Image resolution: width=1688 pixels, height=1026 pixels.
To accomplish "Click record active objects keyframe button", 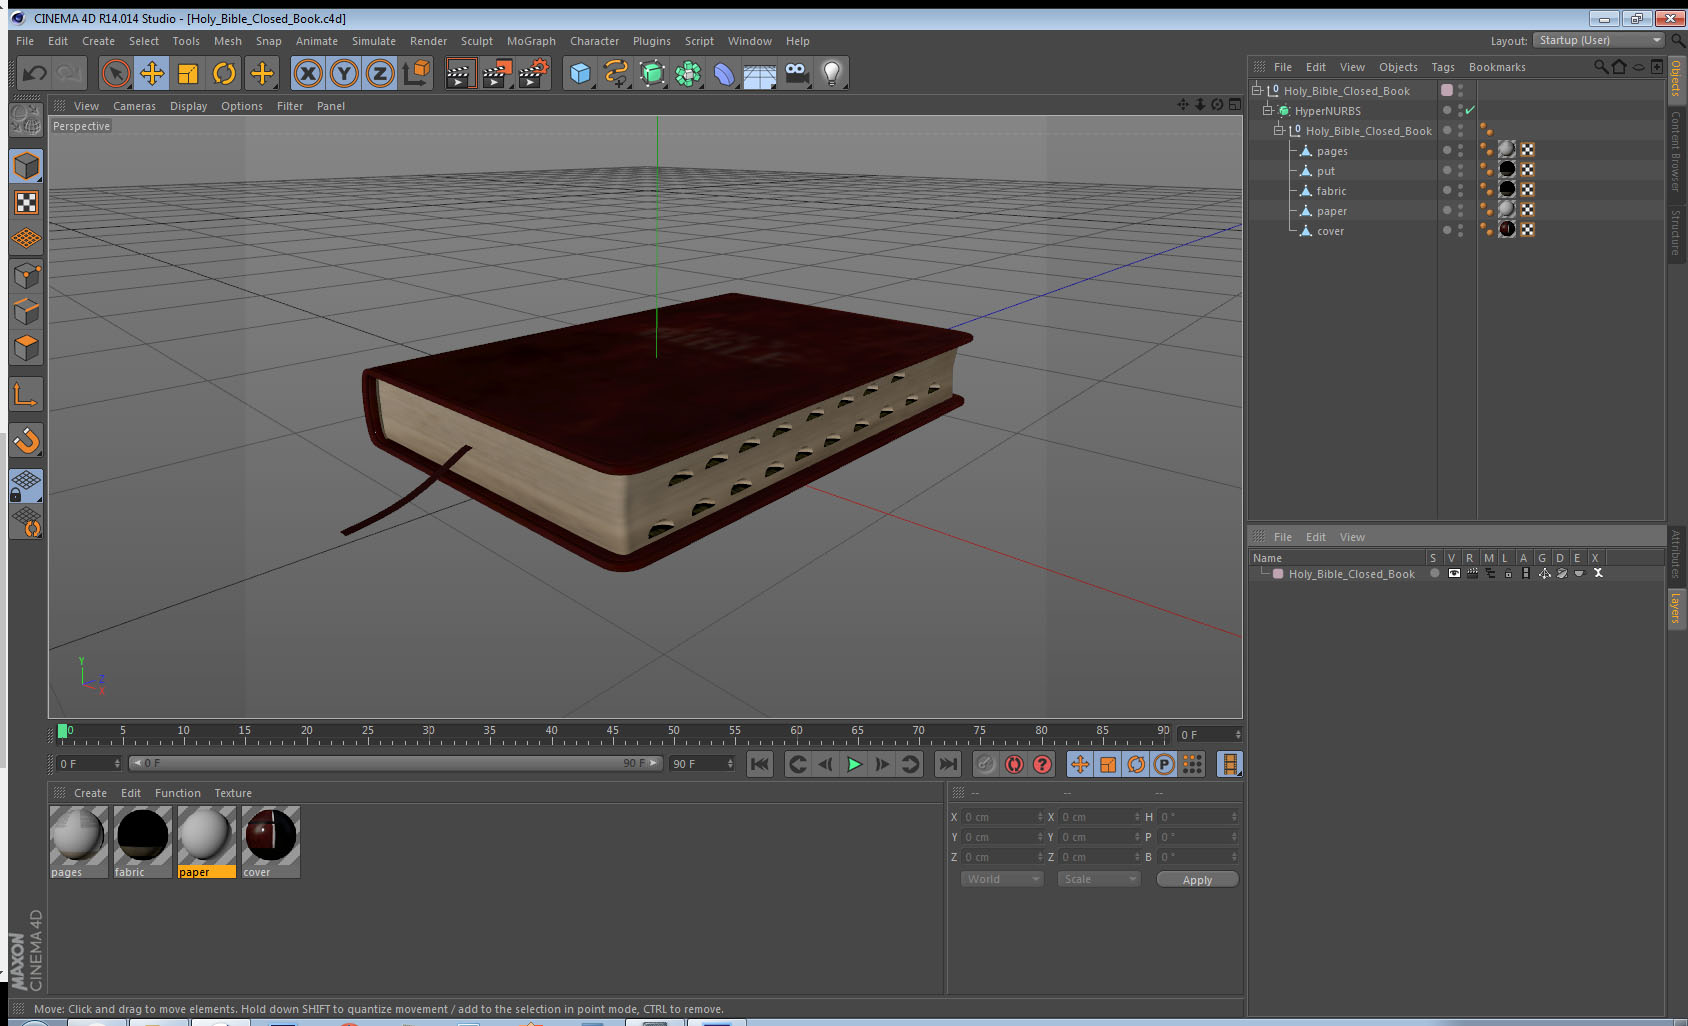I will 986,764.
